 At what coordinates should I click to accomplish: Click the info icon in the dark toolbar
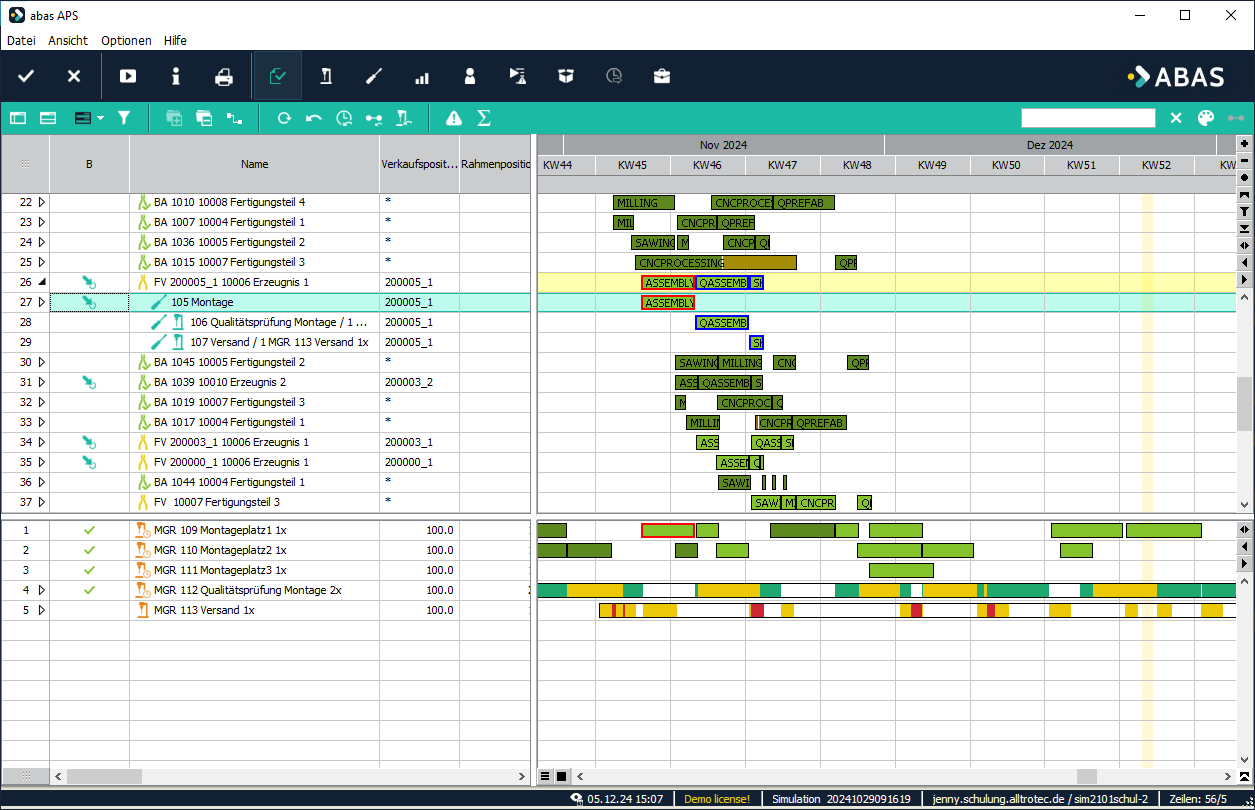coord(176,77)
